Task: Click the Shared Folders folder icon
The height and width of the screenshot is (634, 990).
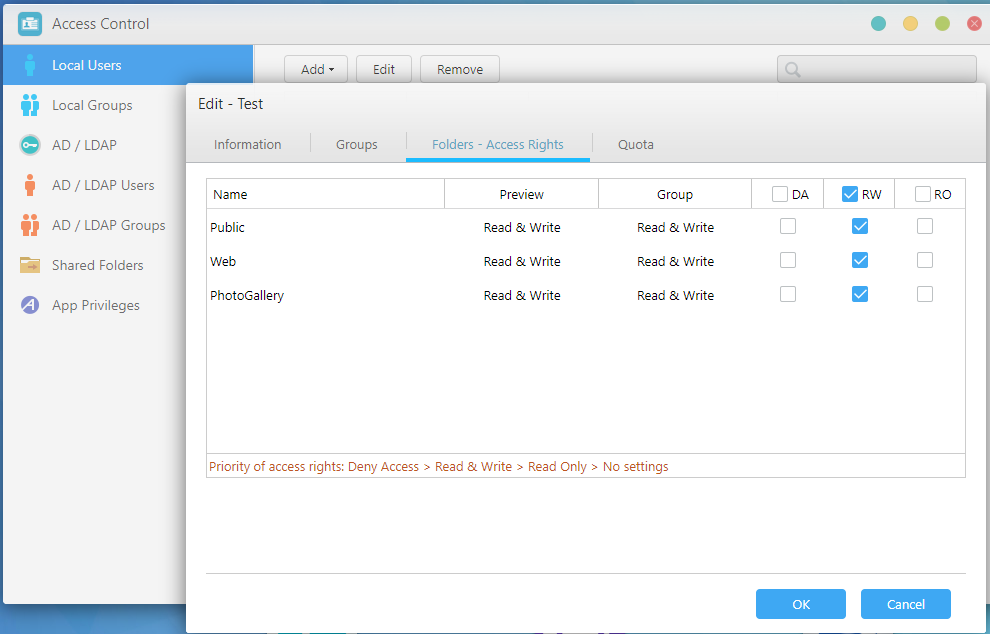Action: click(x=30, y=265)
